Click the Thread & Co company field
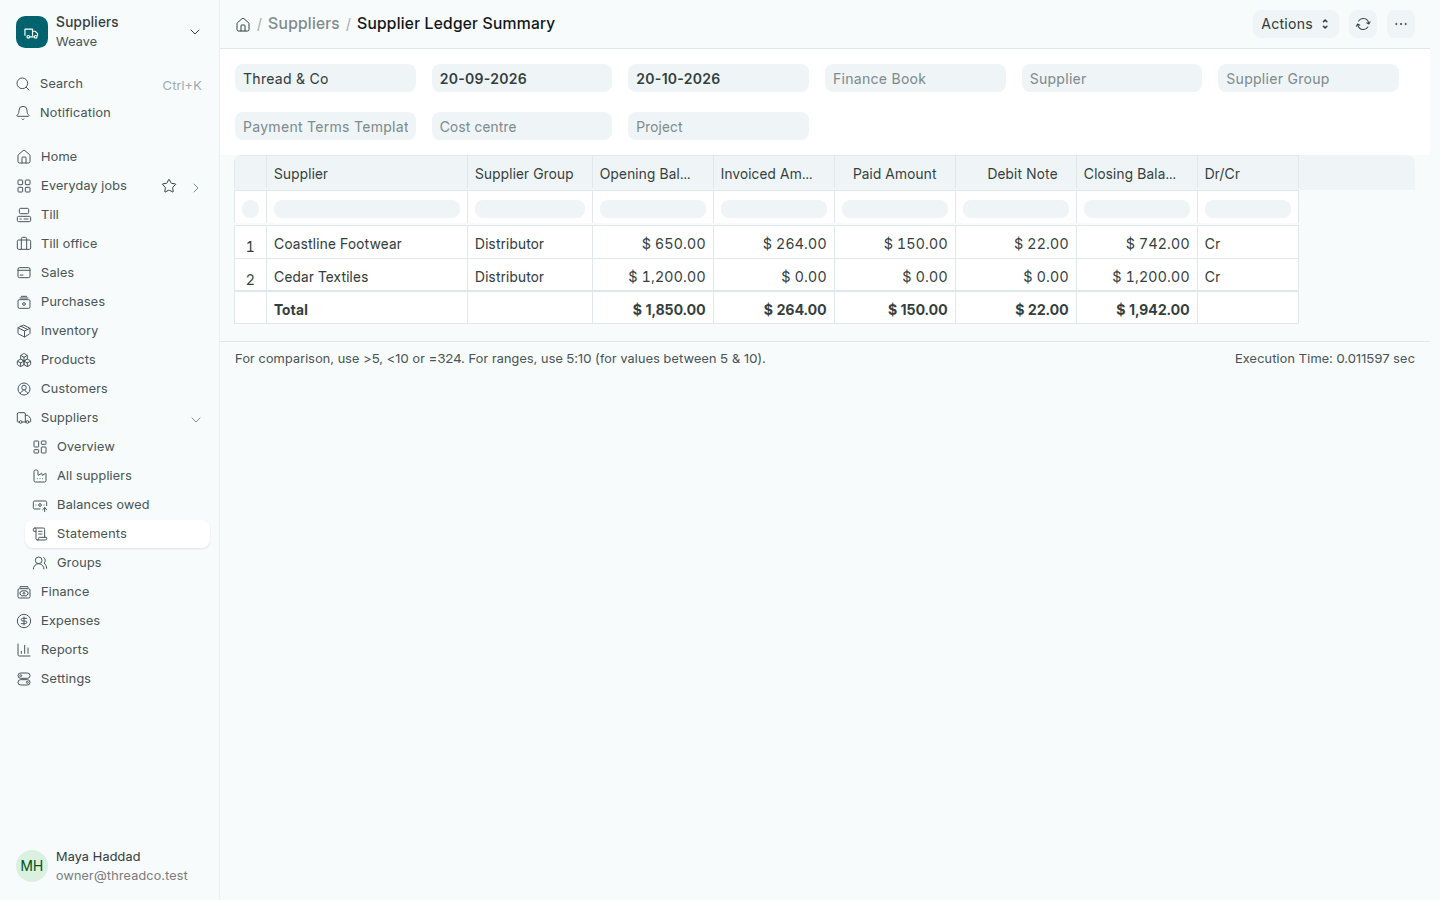Screen dimensions: 1440x900 pyautogui.click(x=325, y=79)
